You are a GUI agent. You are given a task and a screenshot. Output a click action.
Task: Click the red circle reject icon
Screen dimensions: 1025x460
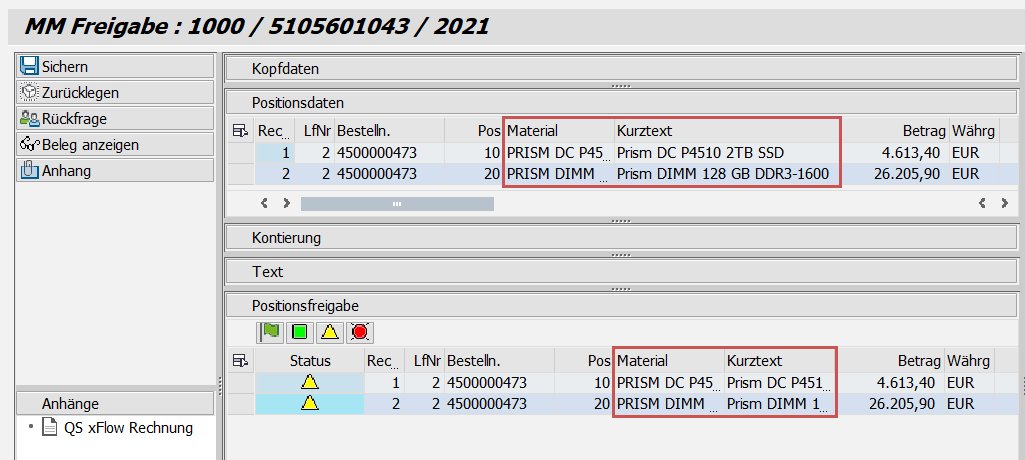[360, 332]
